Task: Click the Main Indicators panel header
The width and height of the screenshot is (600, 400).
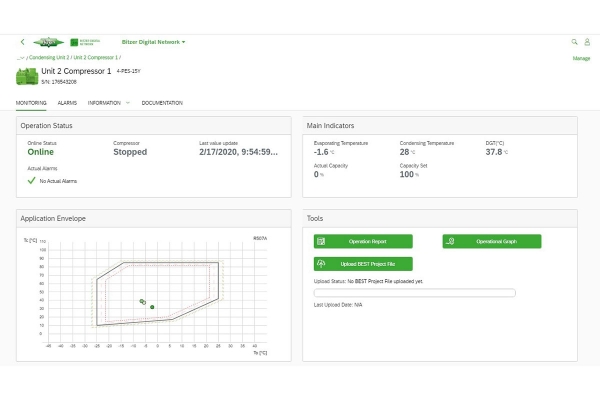Action: click(x=440, y=126)
